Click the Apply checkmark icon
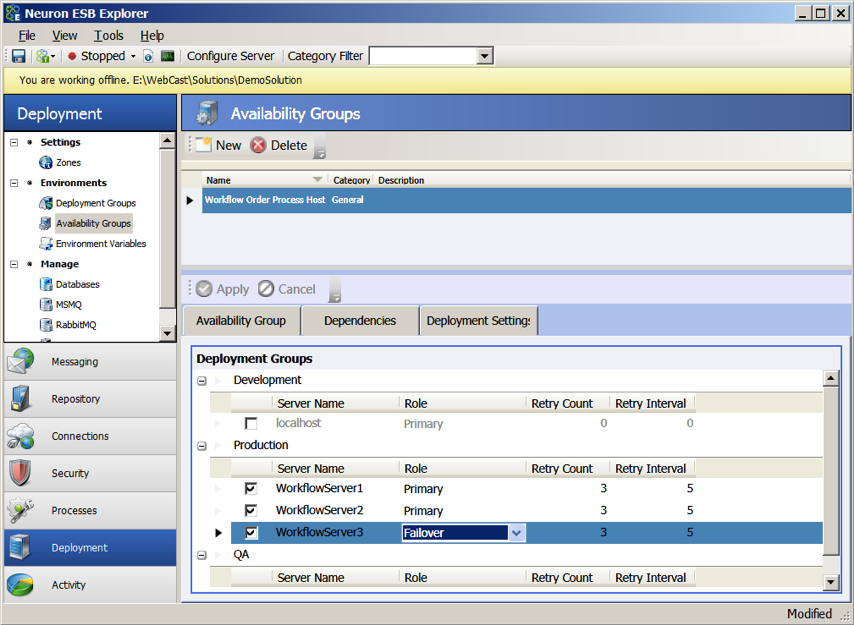This screenshot has width=854, height=625. click(204, 289)
